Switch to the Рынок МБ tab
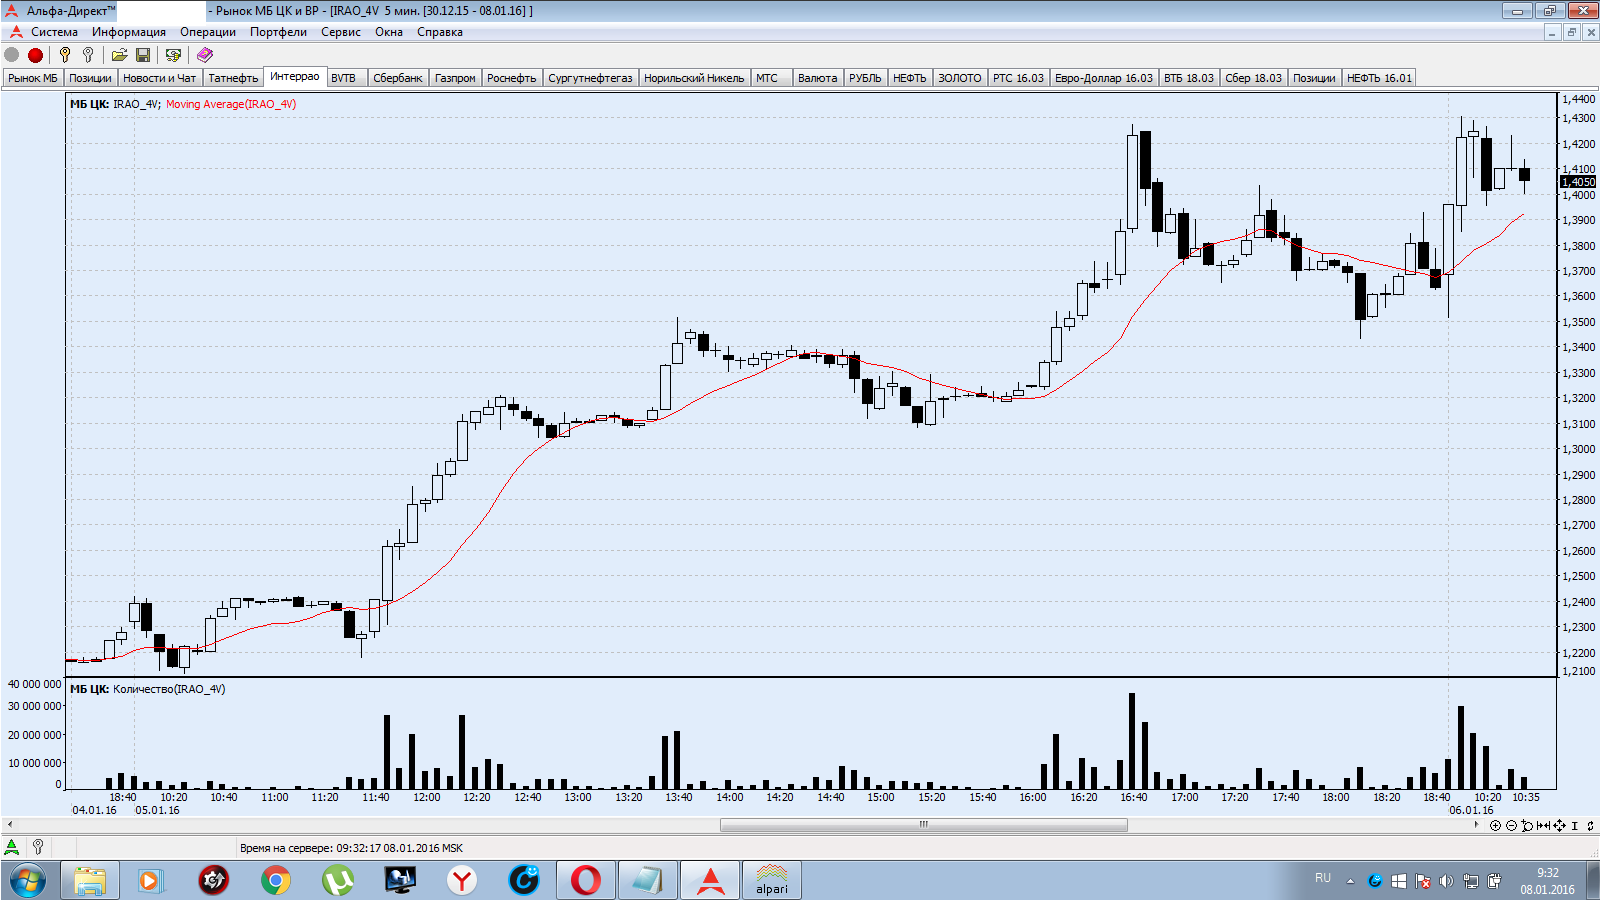The width and height of the screenshot is (1600, 900). click(33, 78)
